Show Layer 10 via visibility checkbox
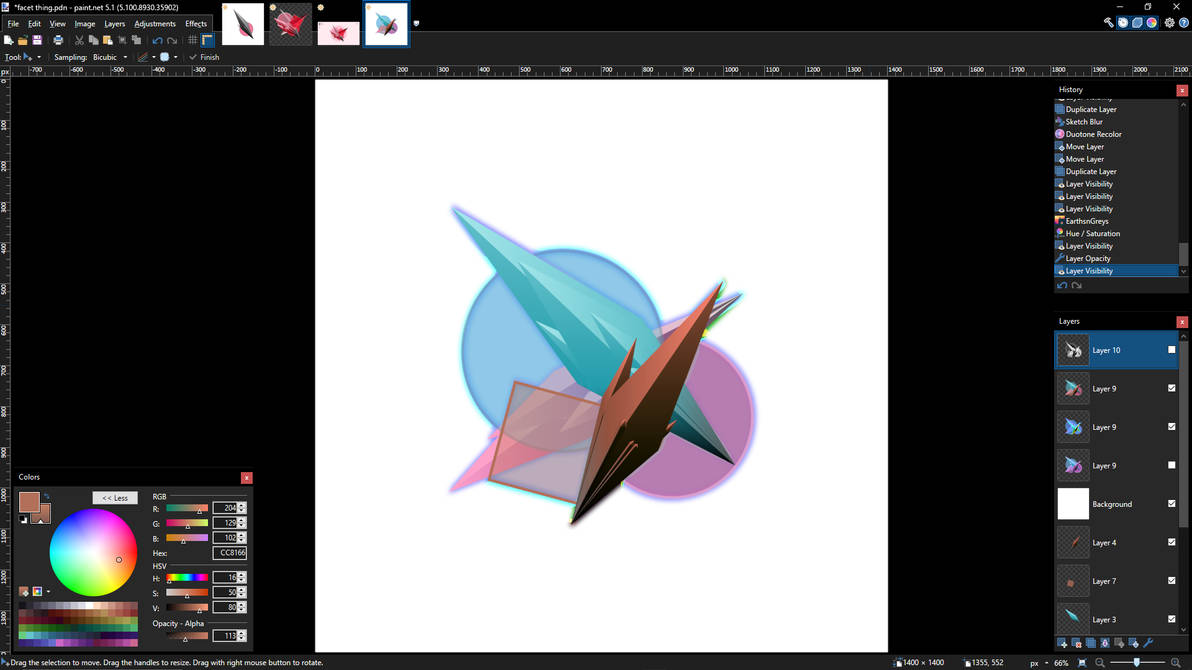 (x=1171, y=350)
